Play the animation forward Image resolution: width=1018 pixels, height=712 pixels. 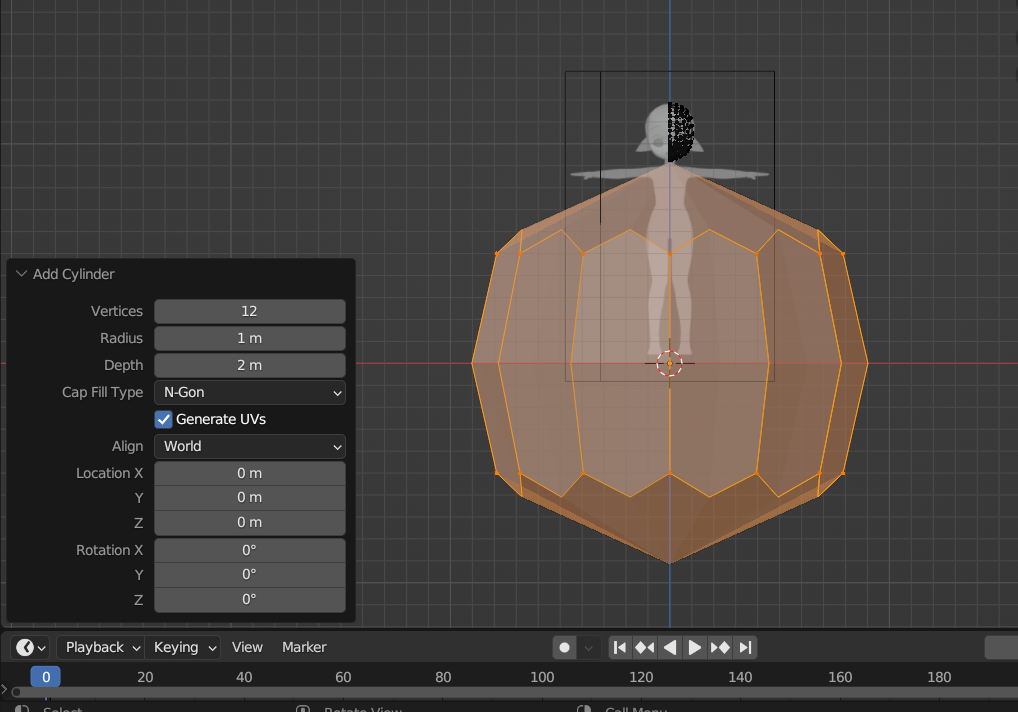tap(695, 647)
